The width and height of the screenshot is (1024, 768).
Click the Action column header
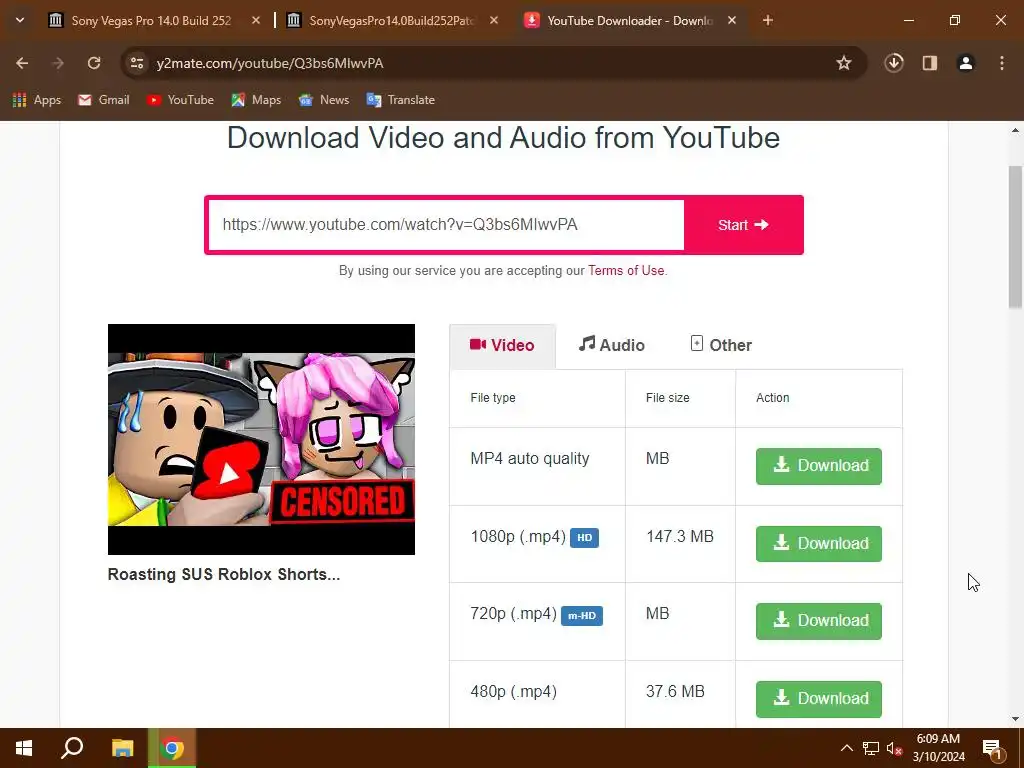tap(773, 398)
